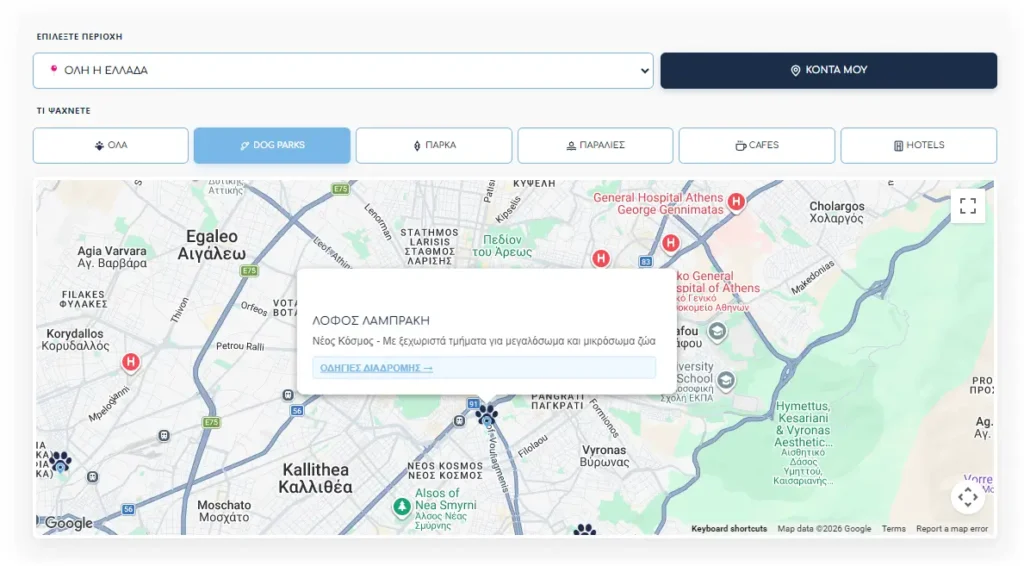Image resolution: width=1024 pixels, height=566 pixels.
Task: Click the University School graduation cap marker
Action: (726, 380)
